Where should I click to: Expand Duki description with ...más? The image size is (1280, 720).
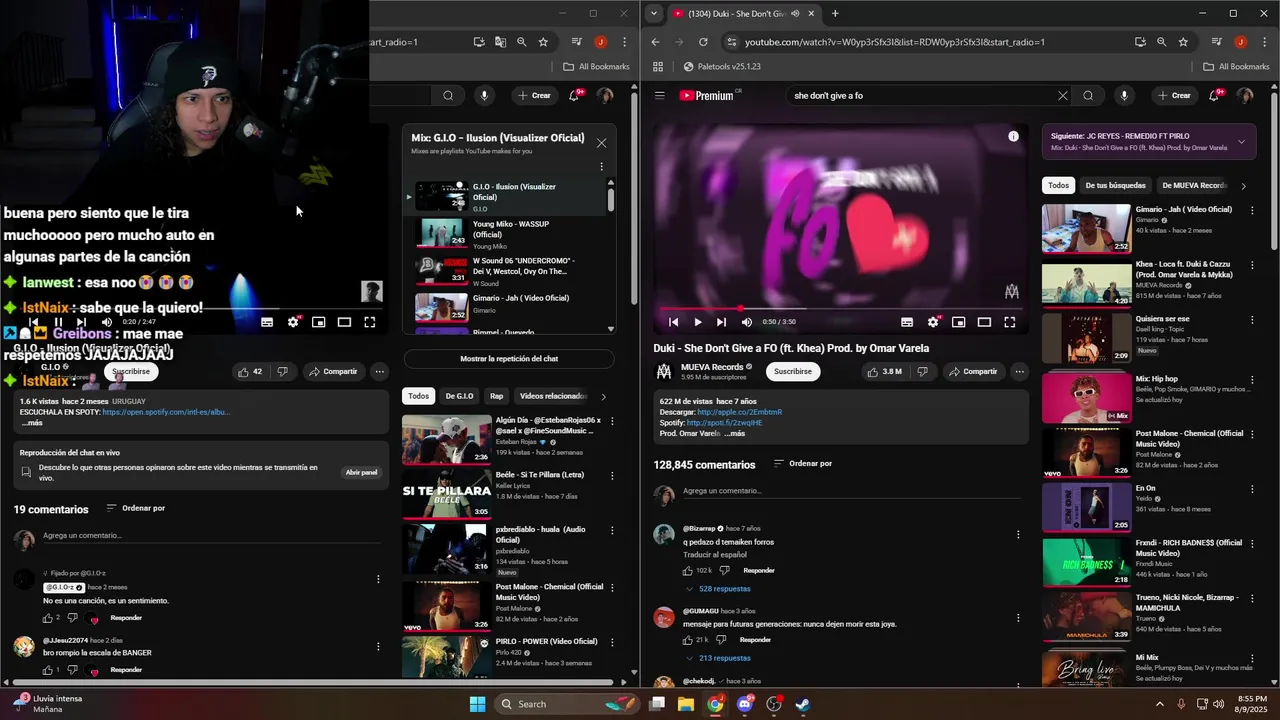[x=734, y=434]
